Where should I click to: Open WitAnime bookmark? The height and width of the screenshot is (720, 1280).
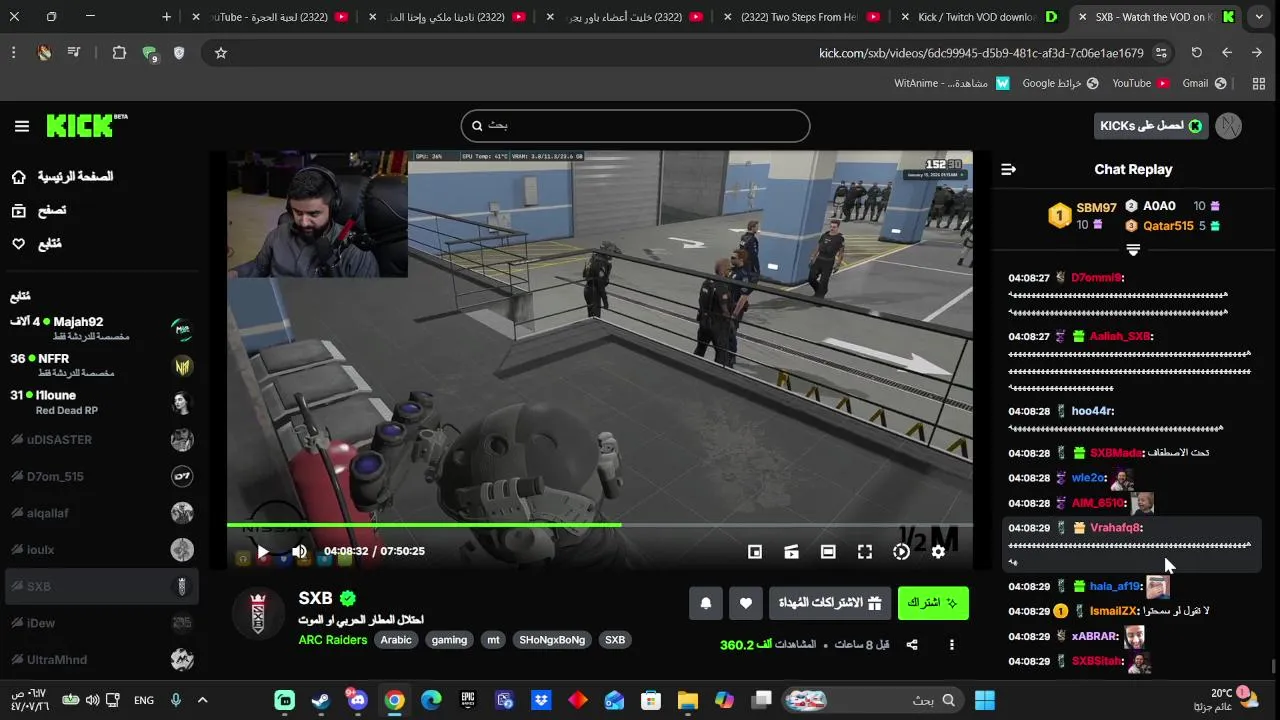click(952, 84)
